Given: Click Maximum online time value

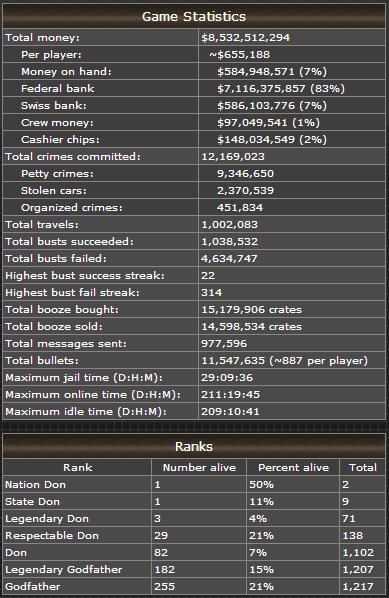Looking at the screenshot, I should pos(230,394).
